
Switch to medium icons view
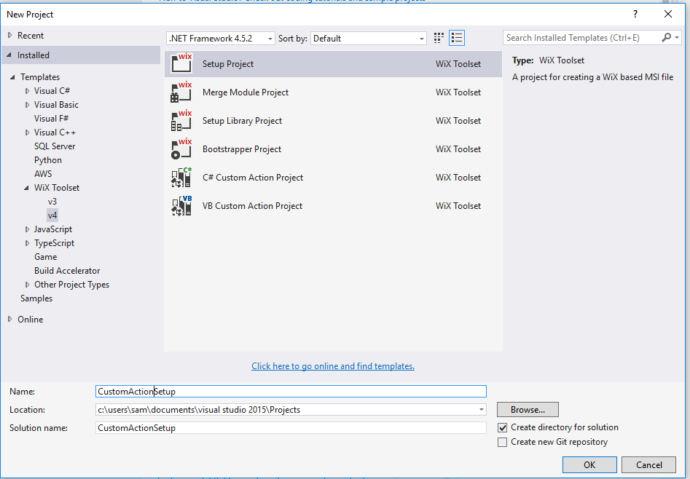coord(439,38)
